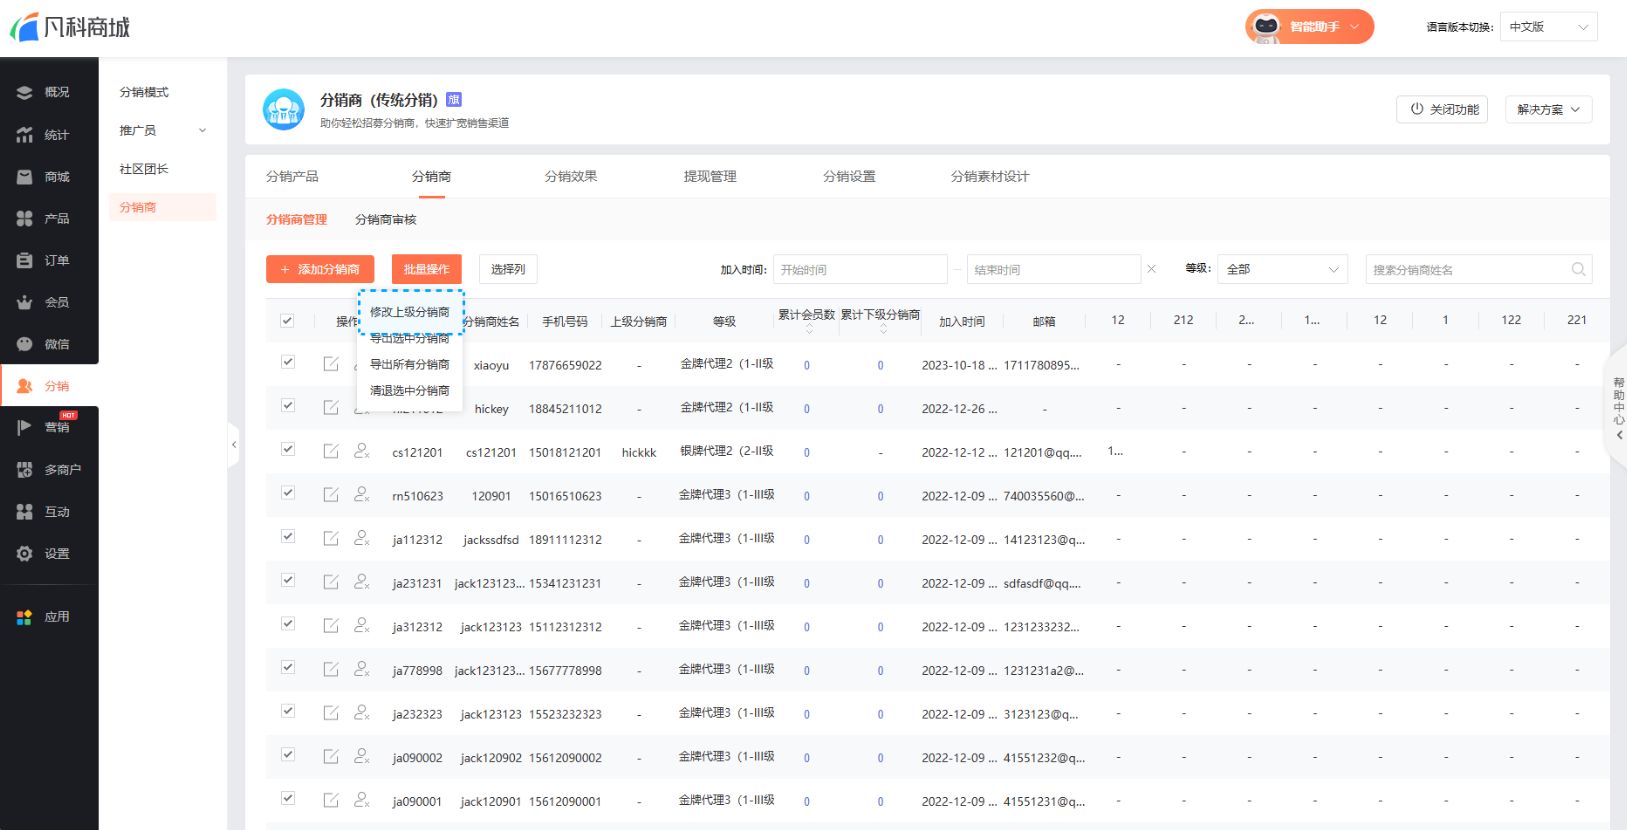Click the 批量操作 button
This screenshot has width=1627, height=830.
click(426, 269)
